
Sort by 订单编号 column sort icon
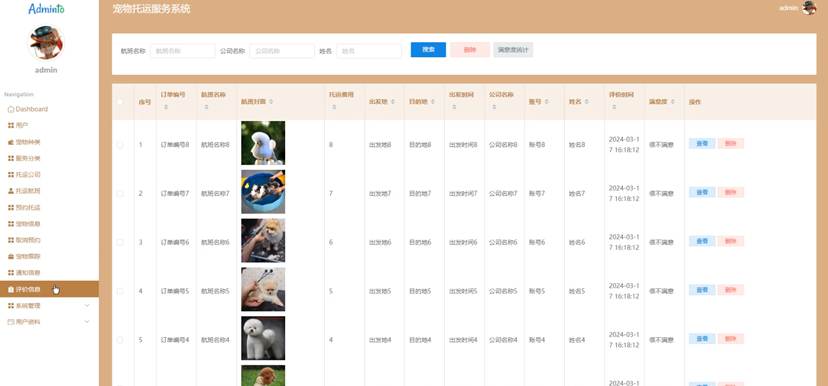pos(166,107)
